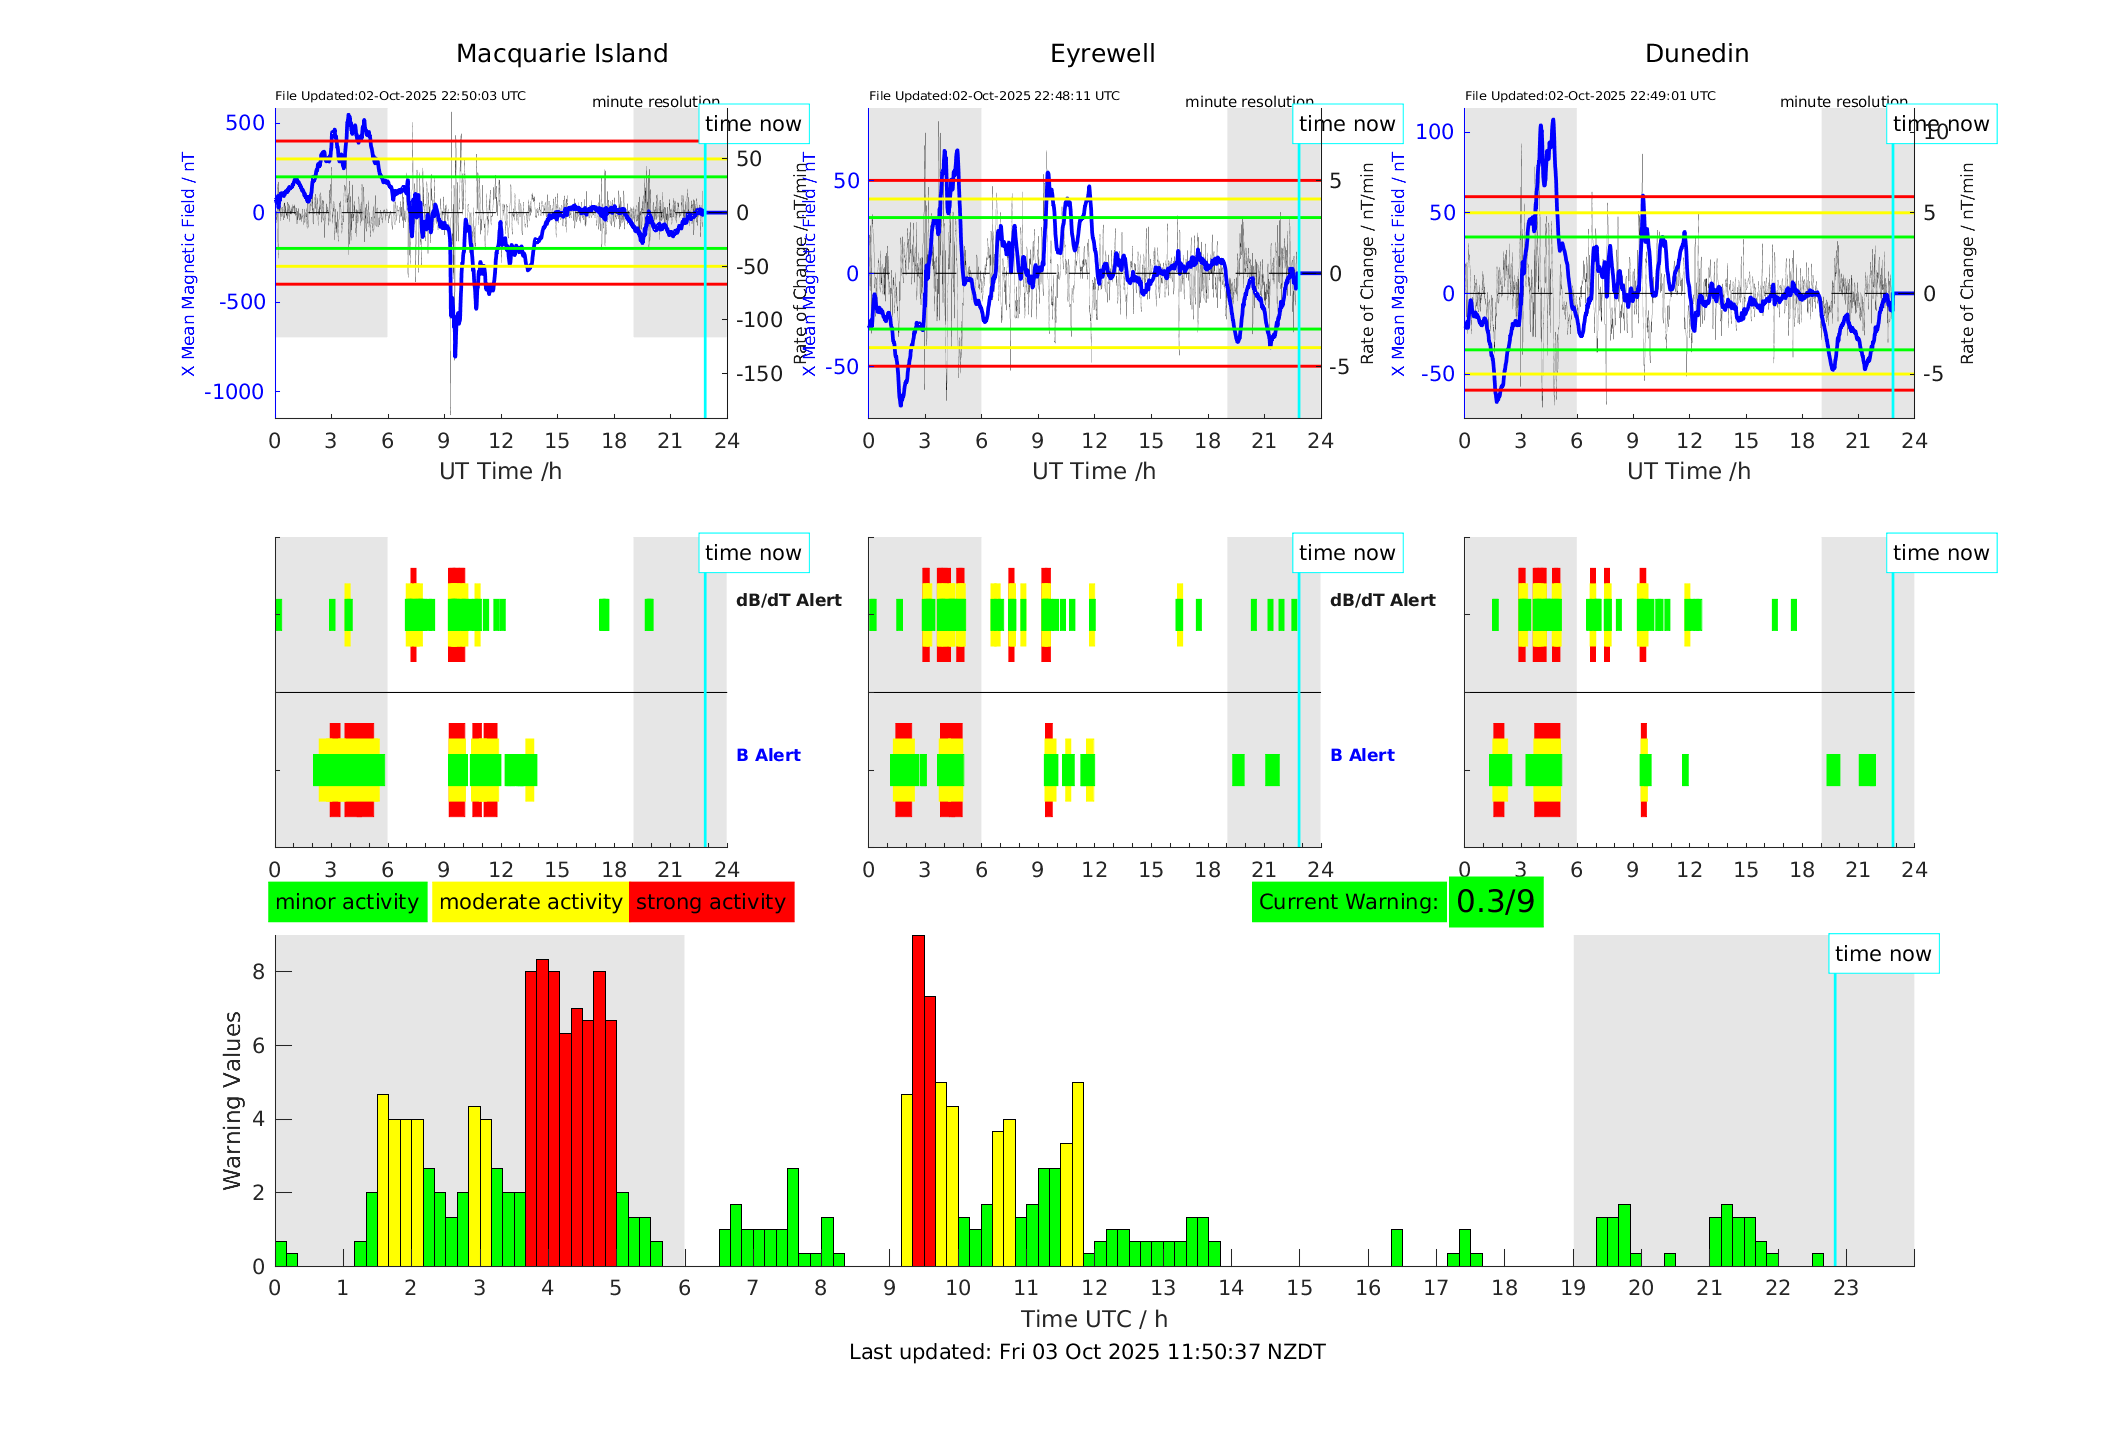Click the Dunedin chart title
Image resolution: width=2117 pixels, height=1437 pixels.
tap(1697, 54)
